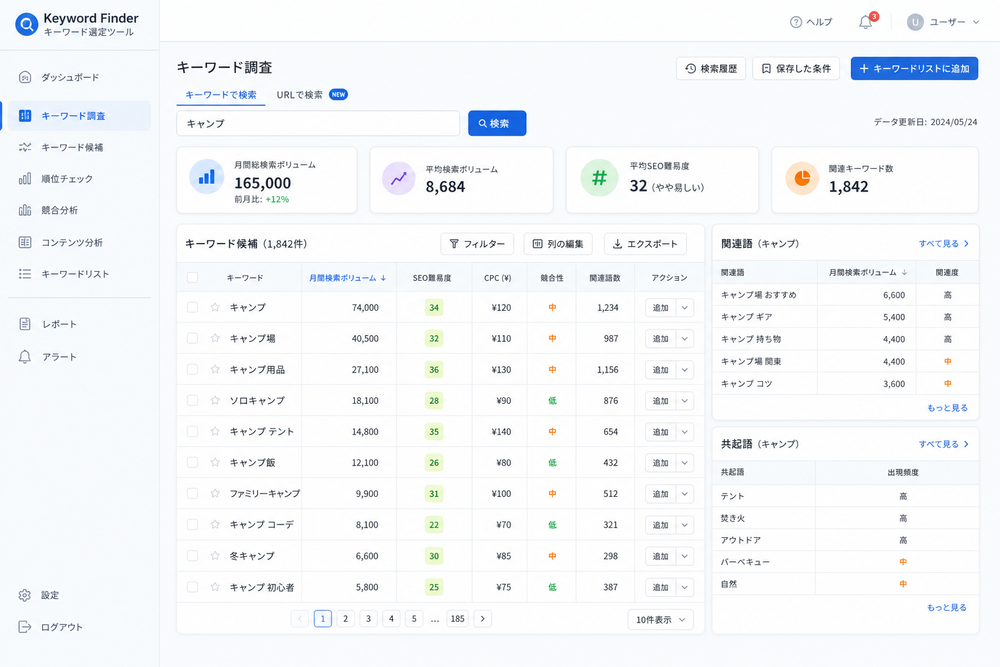1000x667 pixels.
Task: Click the 列の編集 button
Action: tap(558, 244)
